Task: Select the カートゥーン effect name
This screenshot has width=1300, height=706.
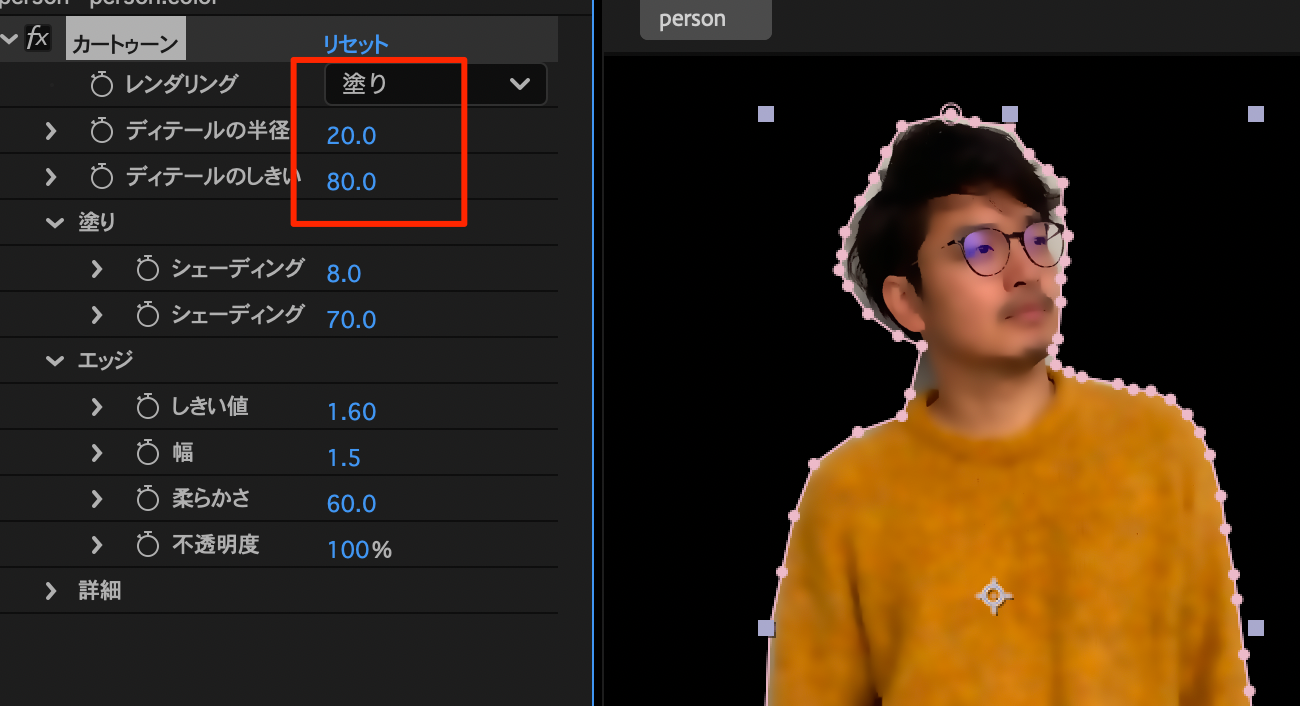Action: pyautogui.click(x=125, y=44)
